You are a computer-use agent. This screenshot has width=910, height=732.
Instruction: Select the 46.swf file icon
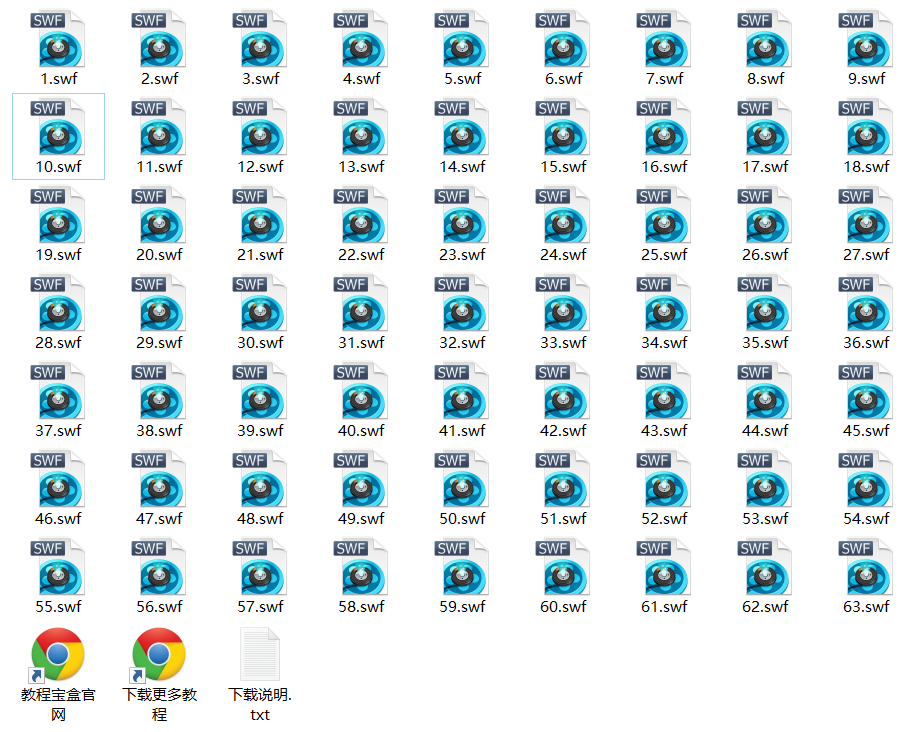click(58, 478)
